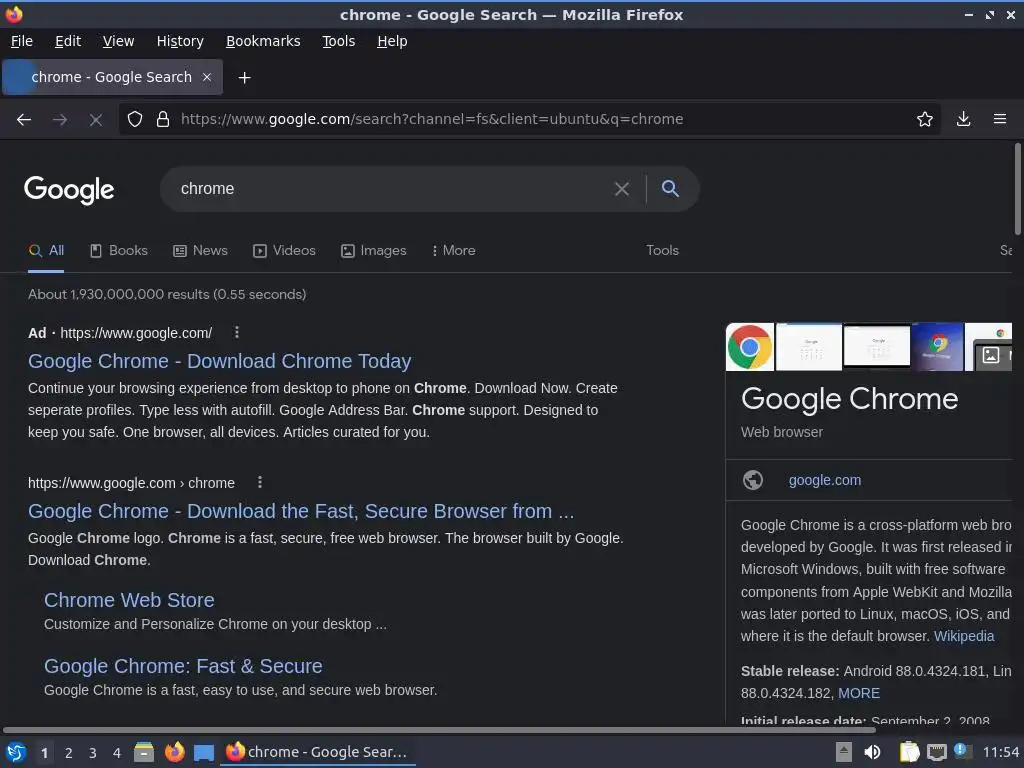This screenshot has height=768, width=1024.
Task: Open Google Chrome: Fast & Secure link
Action: tap(184, 666)
